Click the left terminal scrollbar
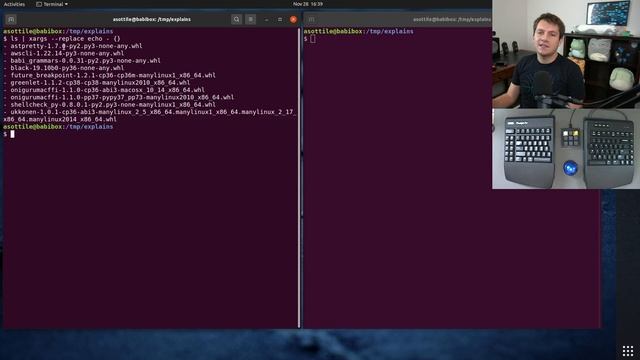Image resolution: width=640 pixels, height=360 pixels. (299, 178)
